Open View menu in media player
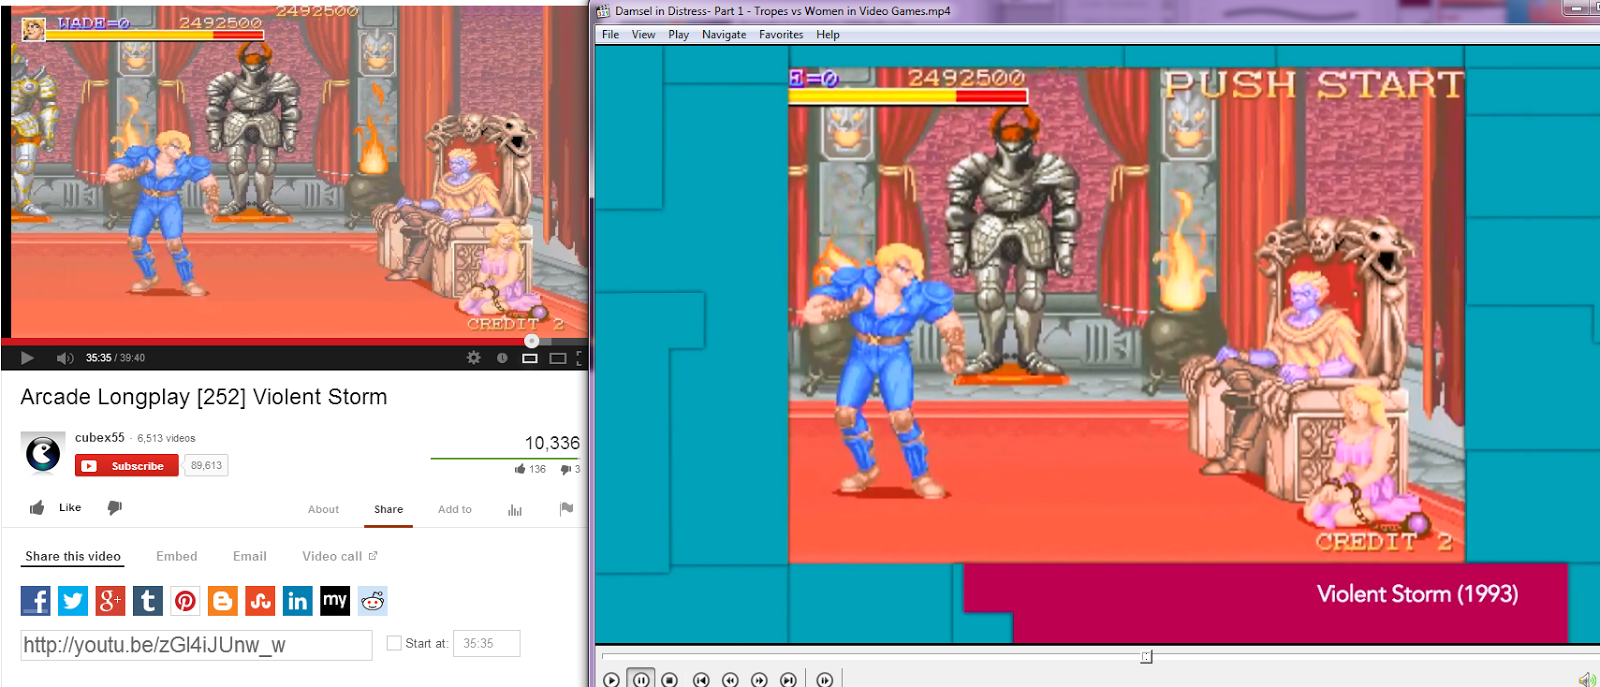Image resolution: width=1600 pixels, height=687 pixels. click(x=643, y=34)
